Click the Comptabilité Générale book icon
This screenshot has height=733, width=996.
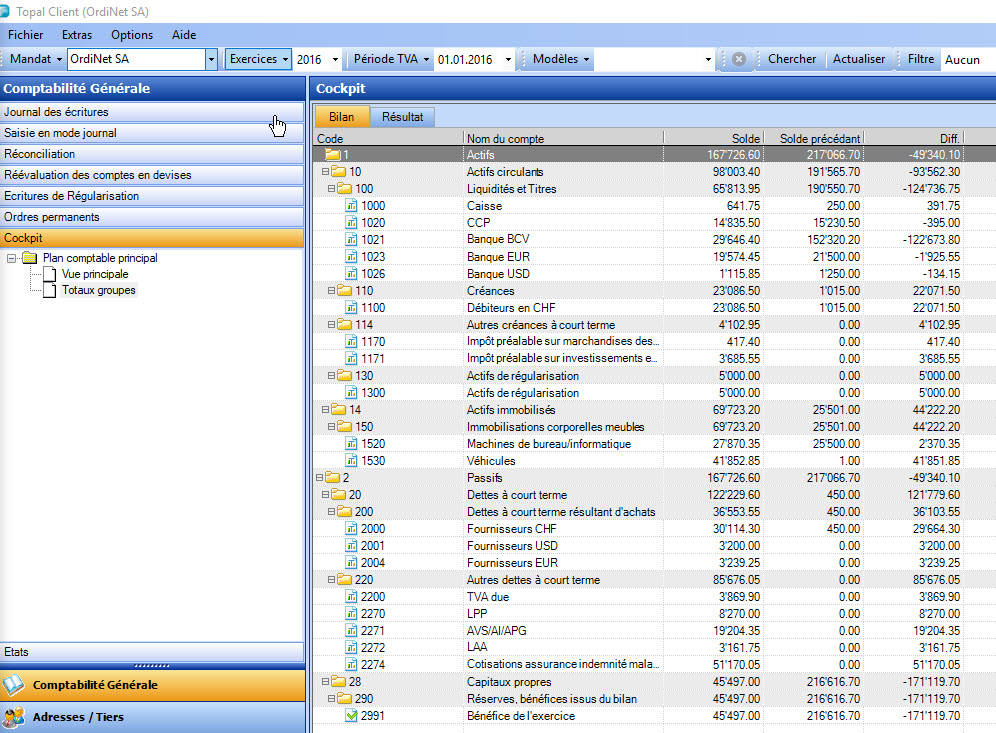(x=14, y=685)
